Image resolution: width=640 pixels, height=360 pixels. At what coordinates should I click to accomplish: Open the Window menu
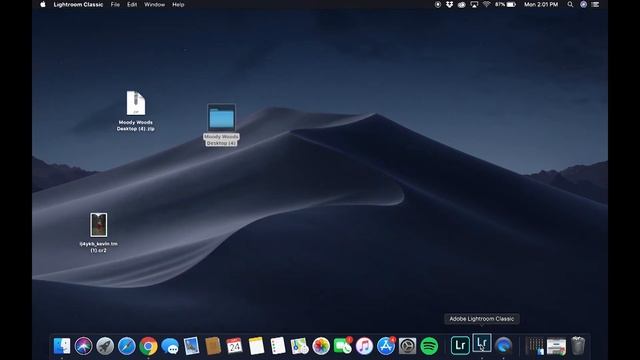click(x=154, y=4)
